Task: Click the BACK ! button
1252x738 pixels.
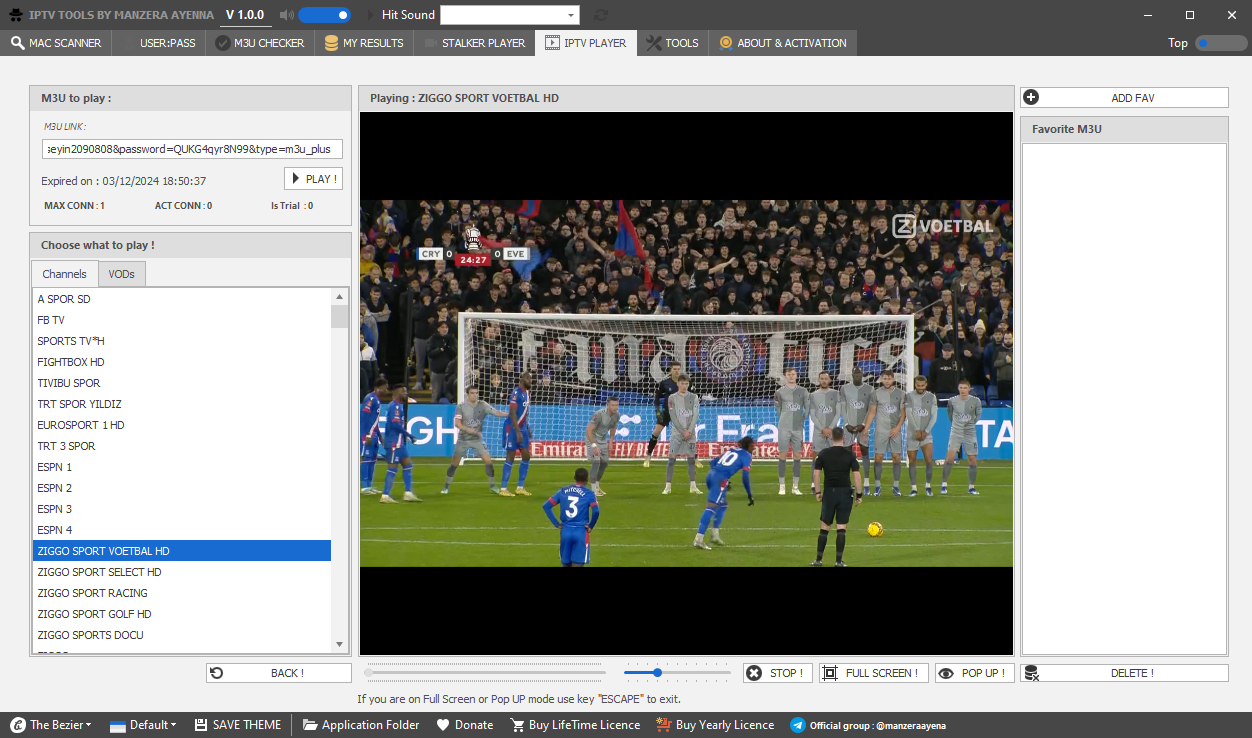Action: tap(279, 673)
